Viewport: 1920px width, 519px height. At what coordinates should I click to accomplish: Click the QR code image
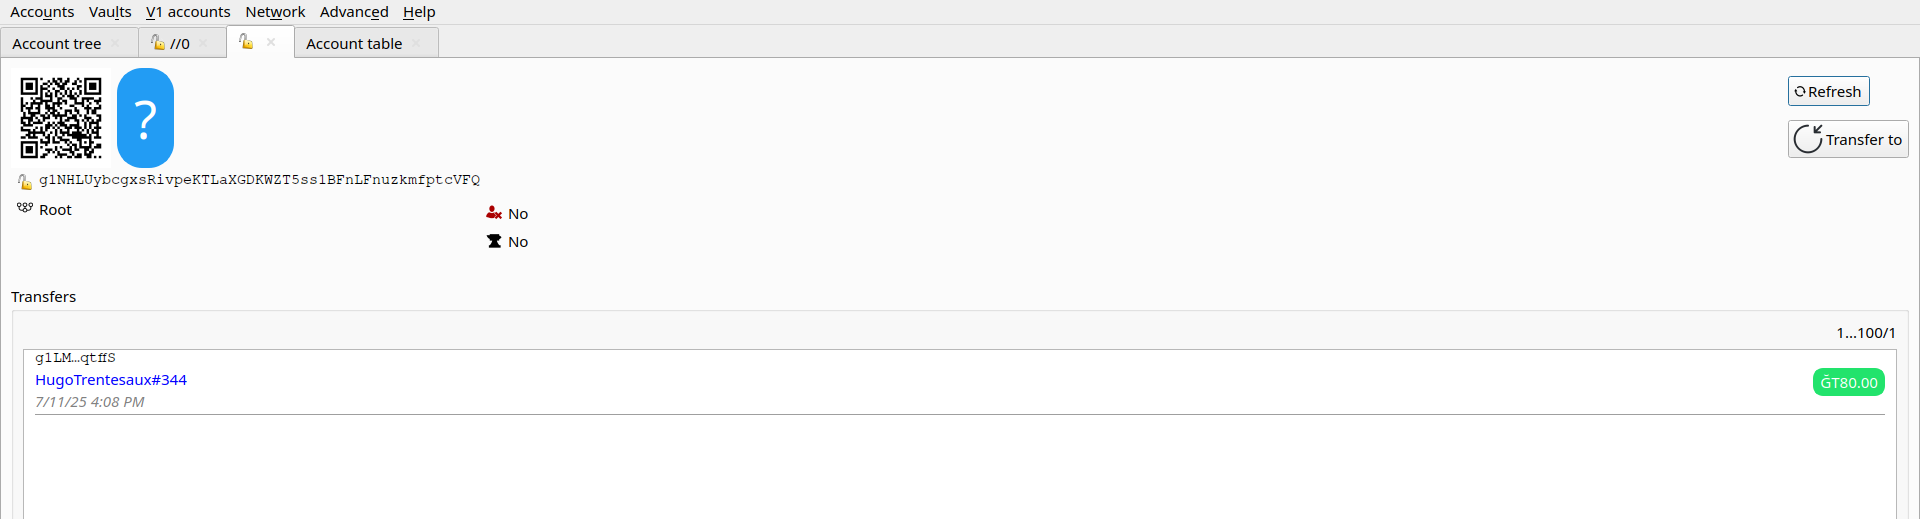61,118
